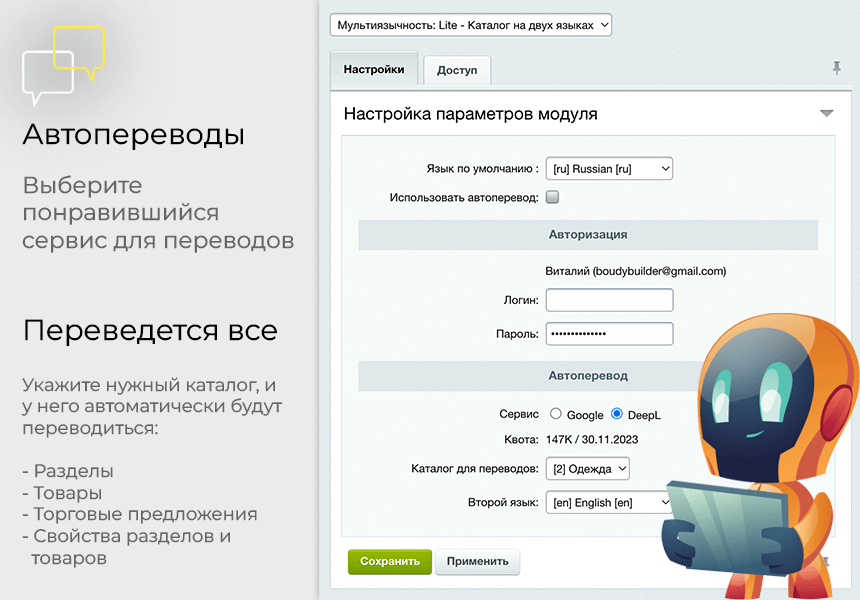Click the Применить button
The width and height of the screenshot is (860, 600).
tap(478, 562)
